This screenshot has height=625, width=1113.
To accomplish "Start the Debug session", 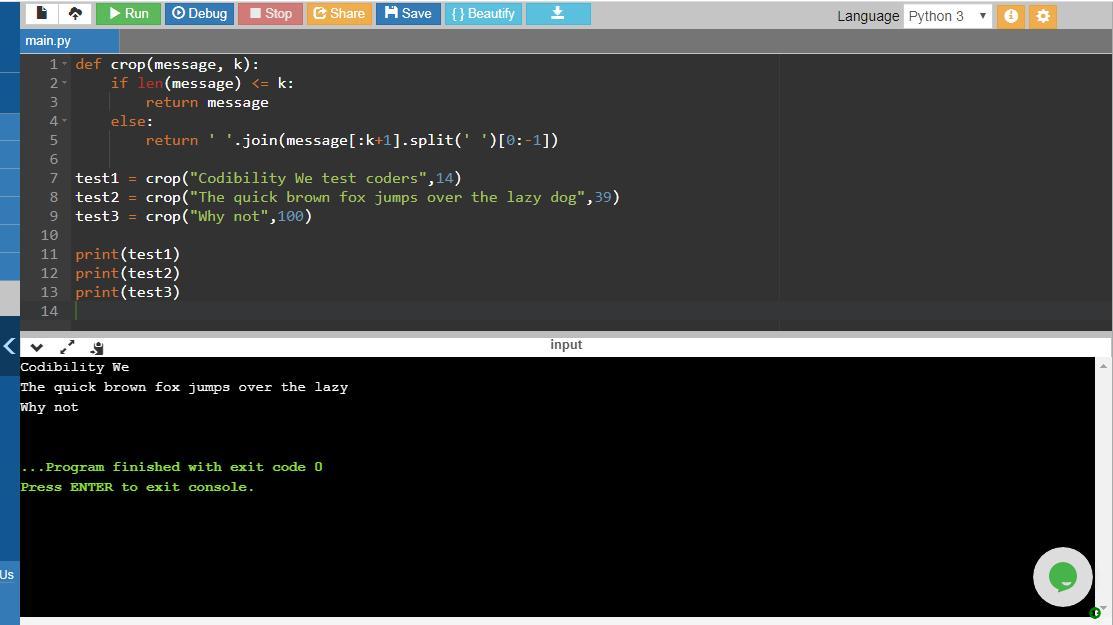I will tap(199, 14).
